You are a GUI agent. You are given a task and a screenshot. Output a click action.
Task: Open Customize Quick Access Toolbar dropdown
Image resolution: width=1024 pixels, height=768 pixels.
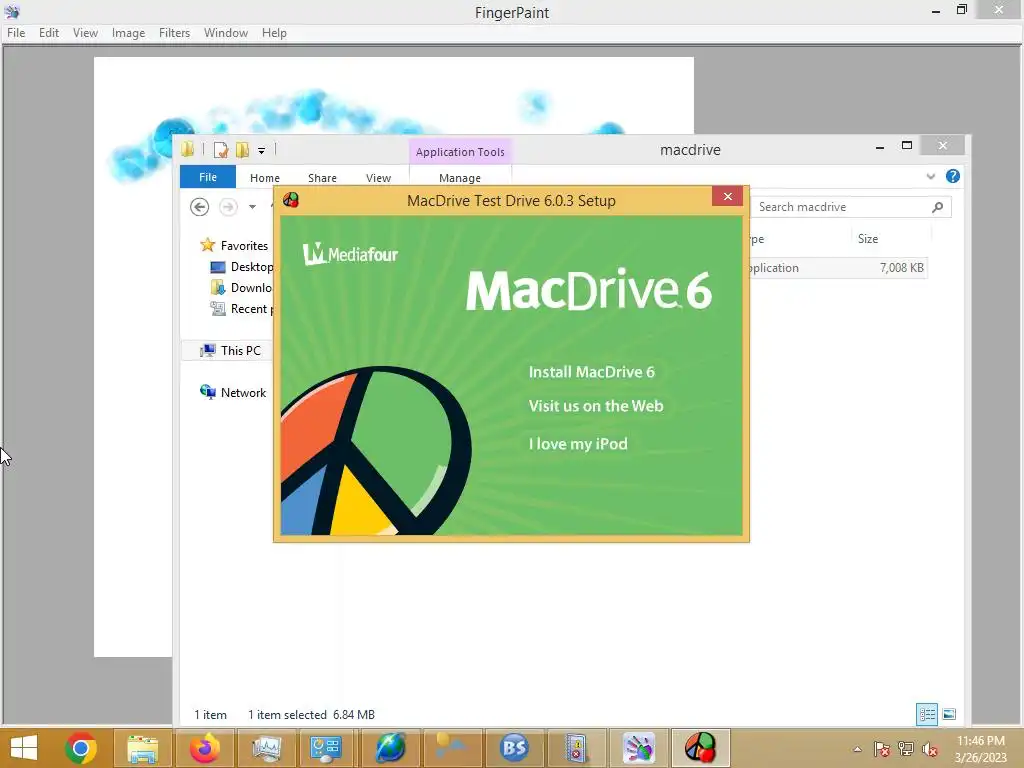click(x=261, y=151)
